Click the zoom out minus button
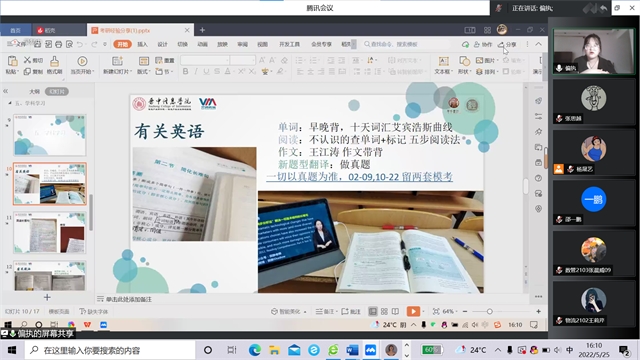The image size is (640, 360). 465,311
